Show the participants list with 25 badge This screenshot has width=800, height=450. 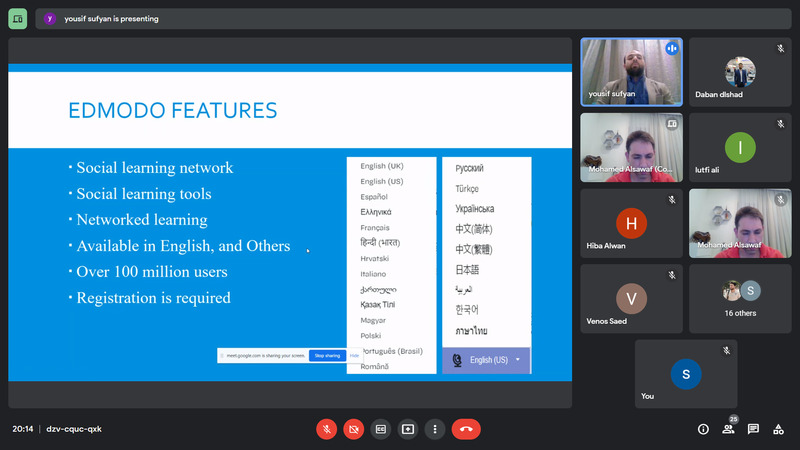[x=729, y=429]
